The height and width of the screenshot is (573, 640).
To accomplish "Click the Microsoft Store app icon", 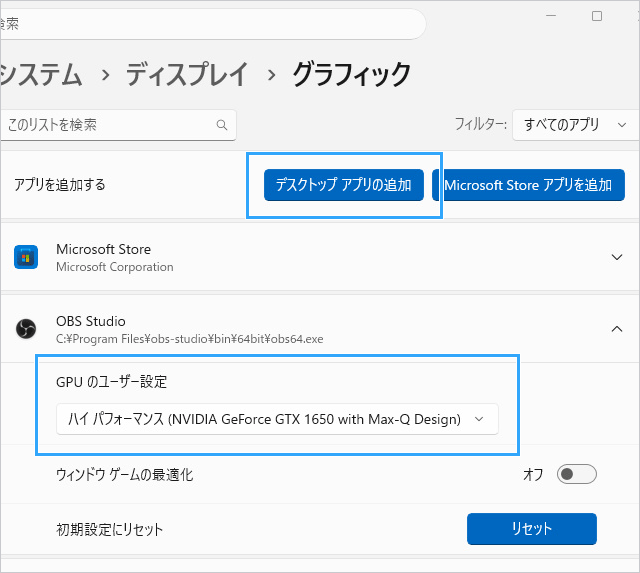I will pos(26,257).
